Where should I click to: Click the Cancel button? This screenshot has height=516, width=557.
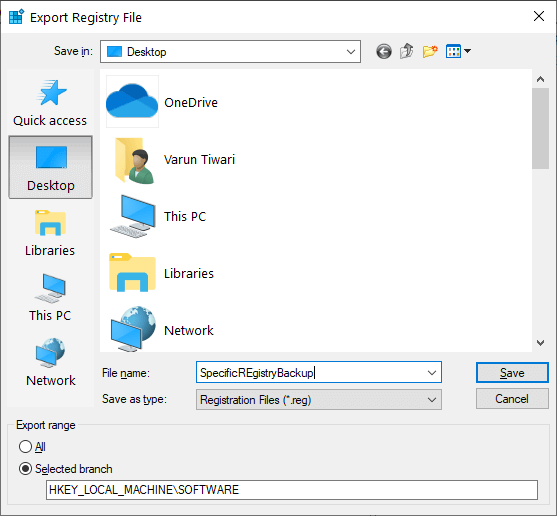pos(512,399)
